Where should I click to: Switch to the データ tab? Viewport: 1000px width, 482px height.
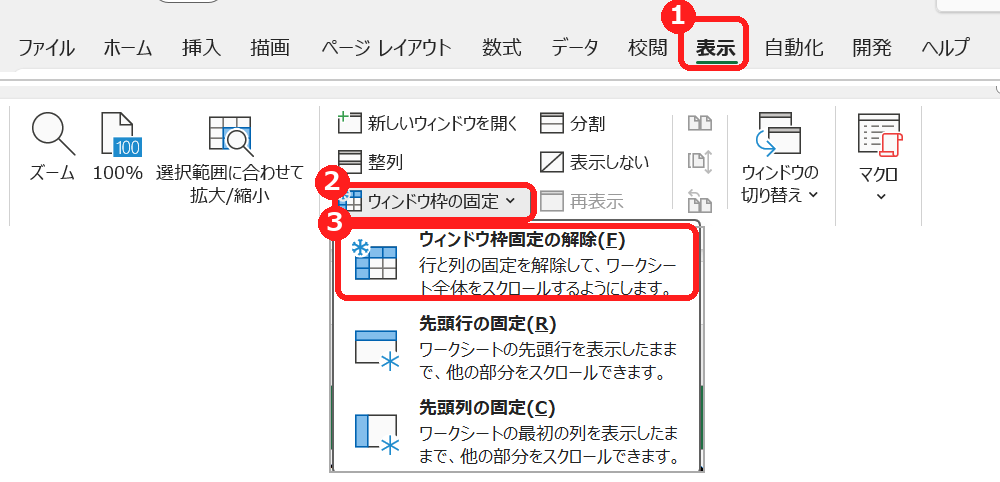(575, 48)
